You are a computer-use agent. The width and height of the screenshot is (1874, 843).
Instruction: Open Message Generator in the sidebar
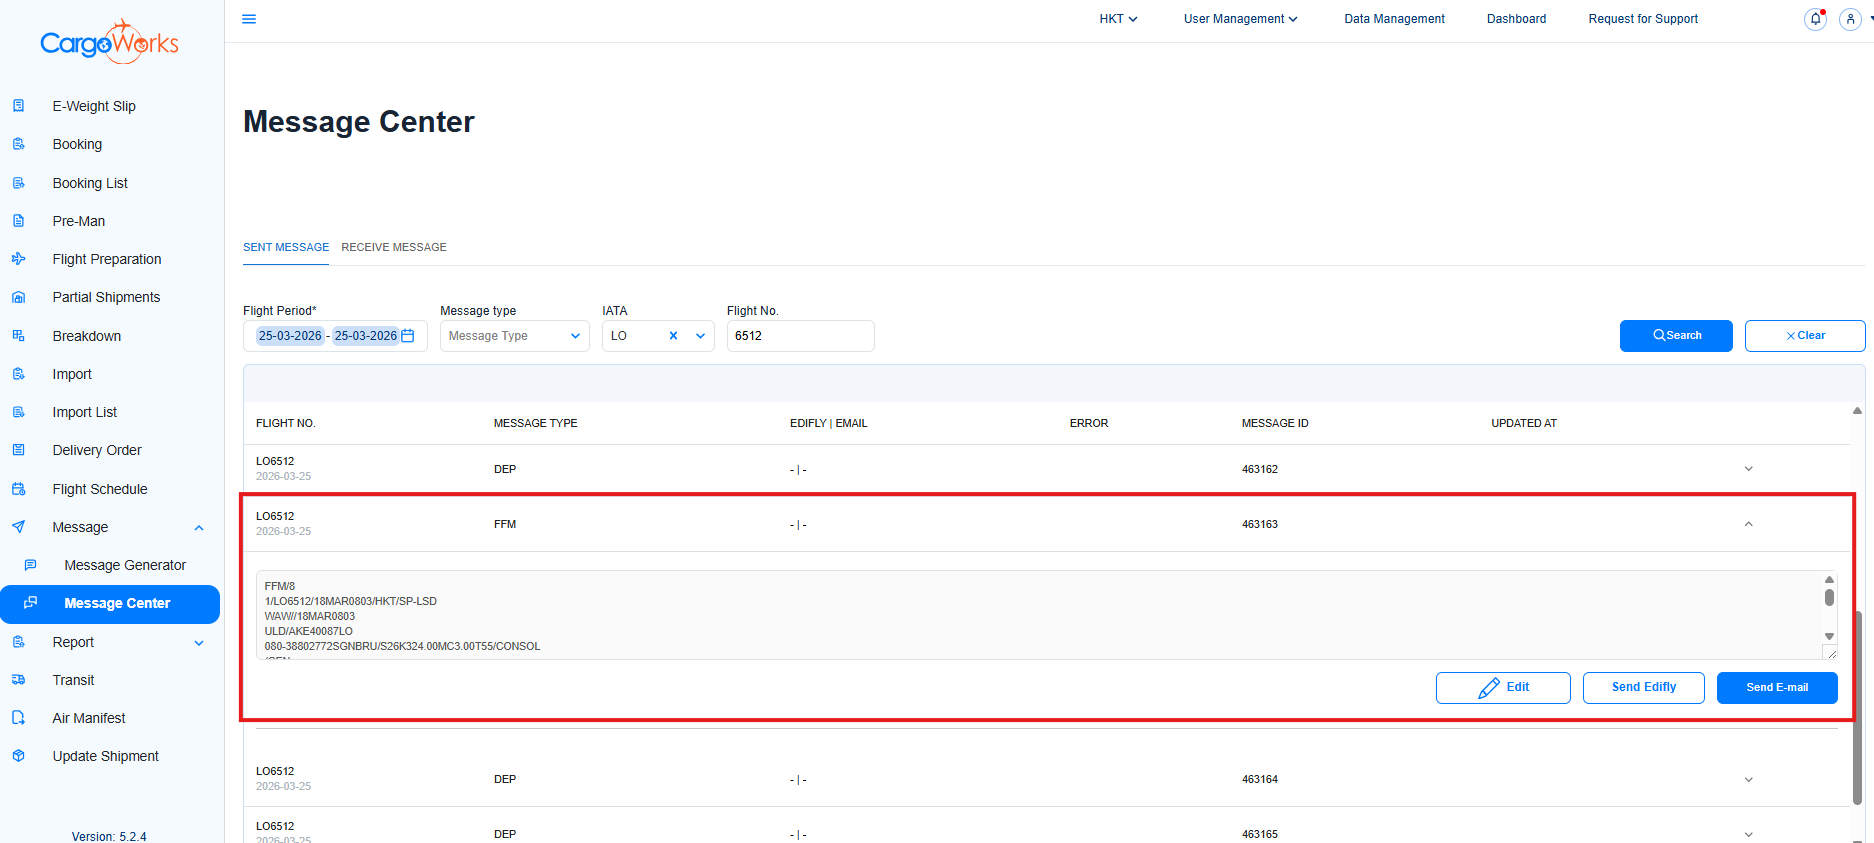125,565
